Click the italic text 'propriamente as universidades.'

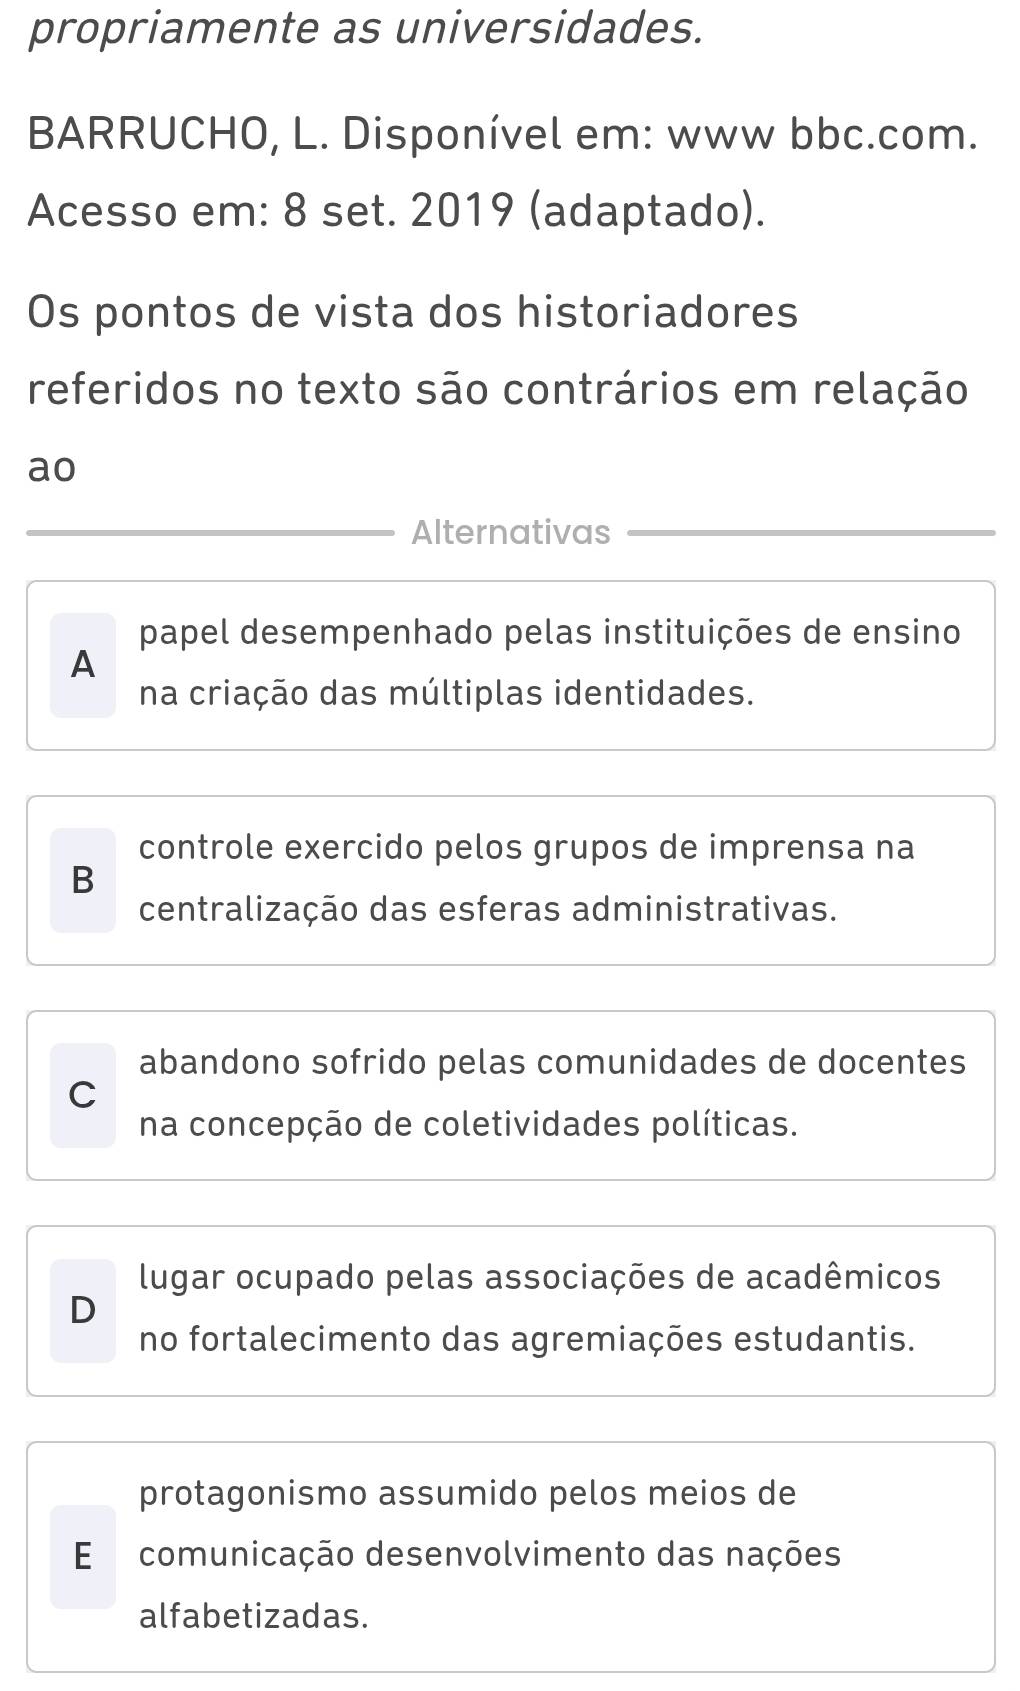[366, 30]
